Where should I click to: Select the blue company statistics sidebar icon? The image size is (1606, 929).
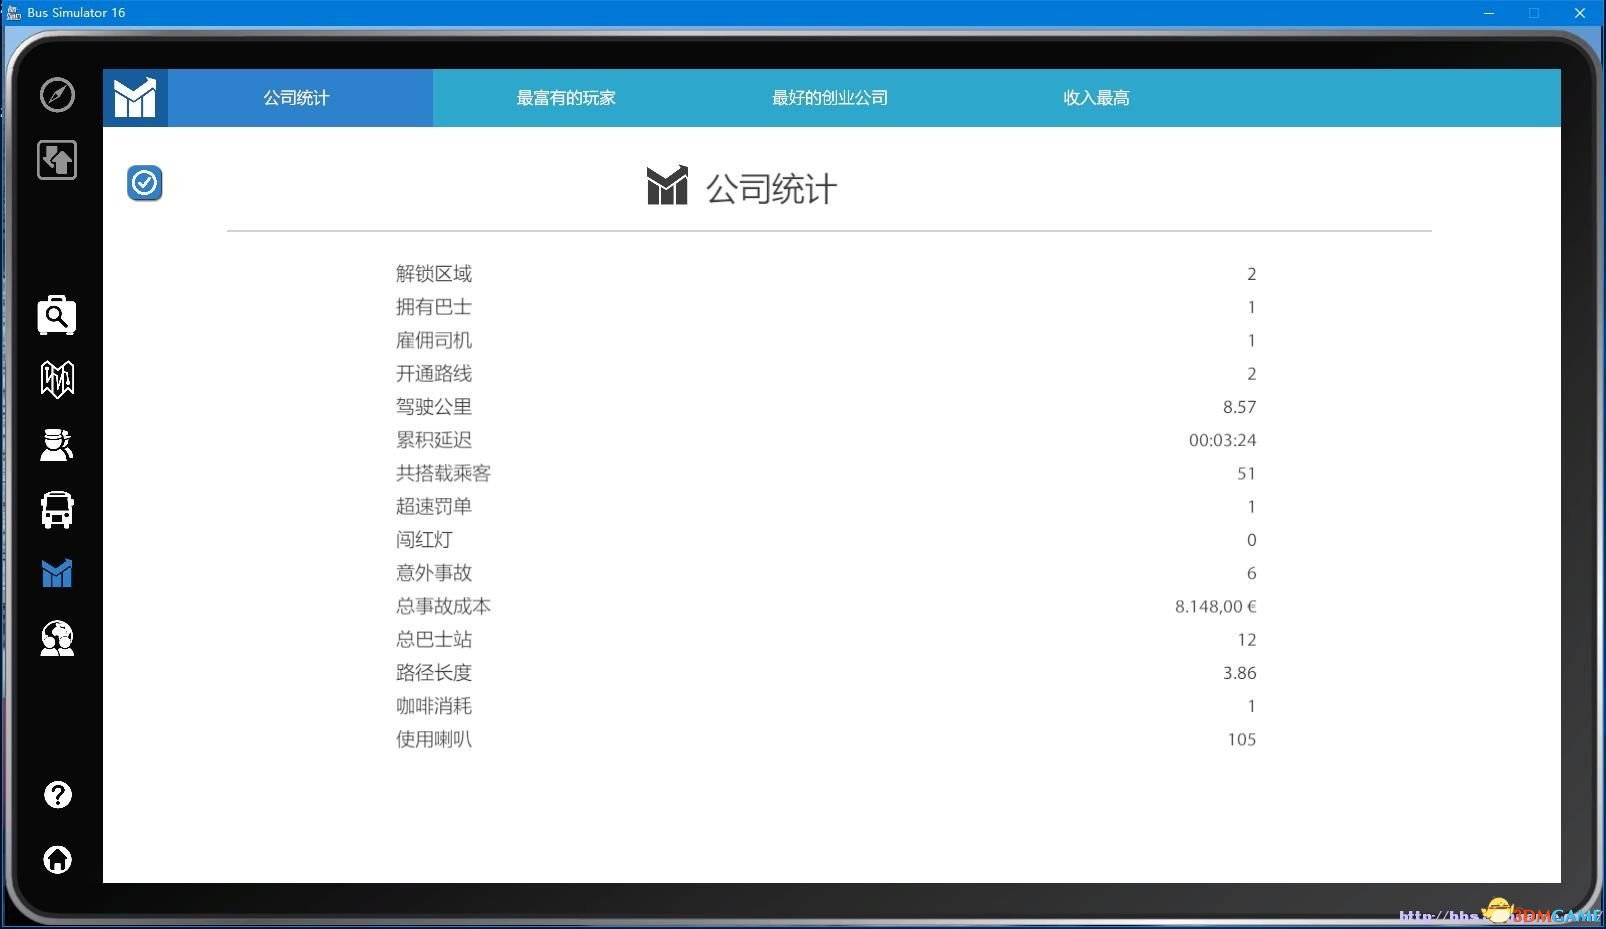(x=57, y=573)
